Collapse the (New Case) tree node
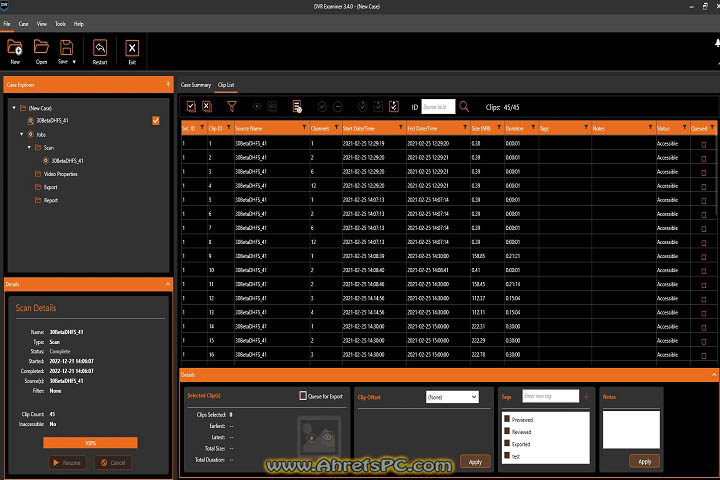Screen dimensions: 720x480 tap(14, 108)
